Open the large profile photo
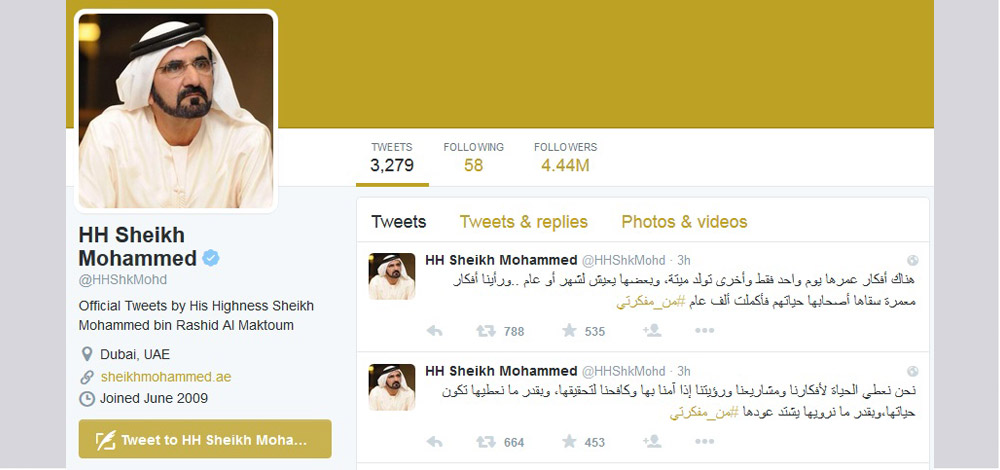 tap(176, 110)
